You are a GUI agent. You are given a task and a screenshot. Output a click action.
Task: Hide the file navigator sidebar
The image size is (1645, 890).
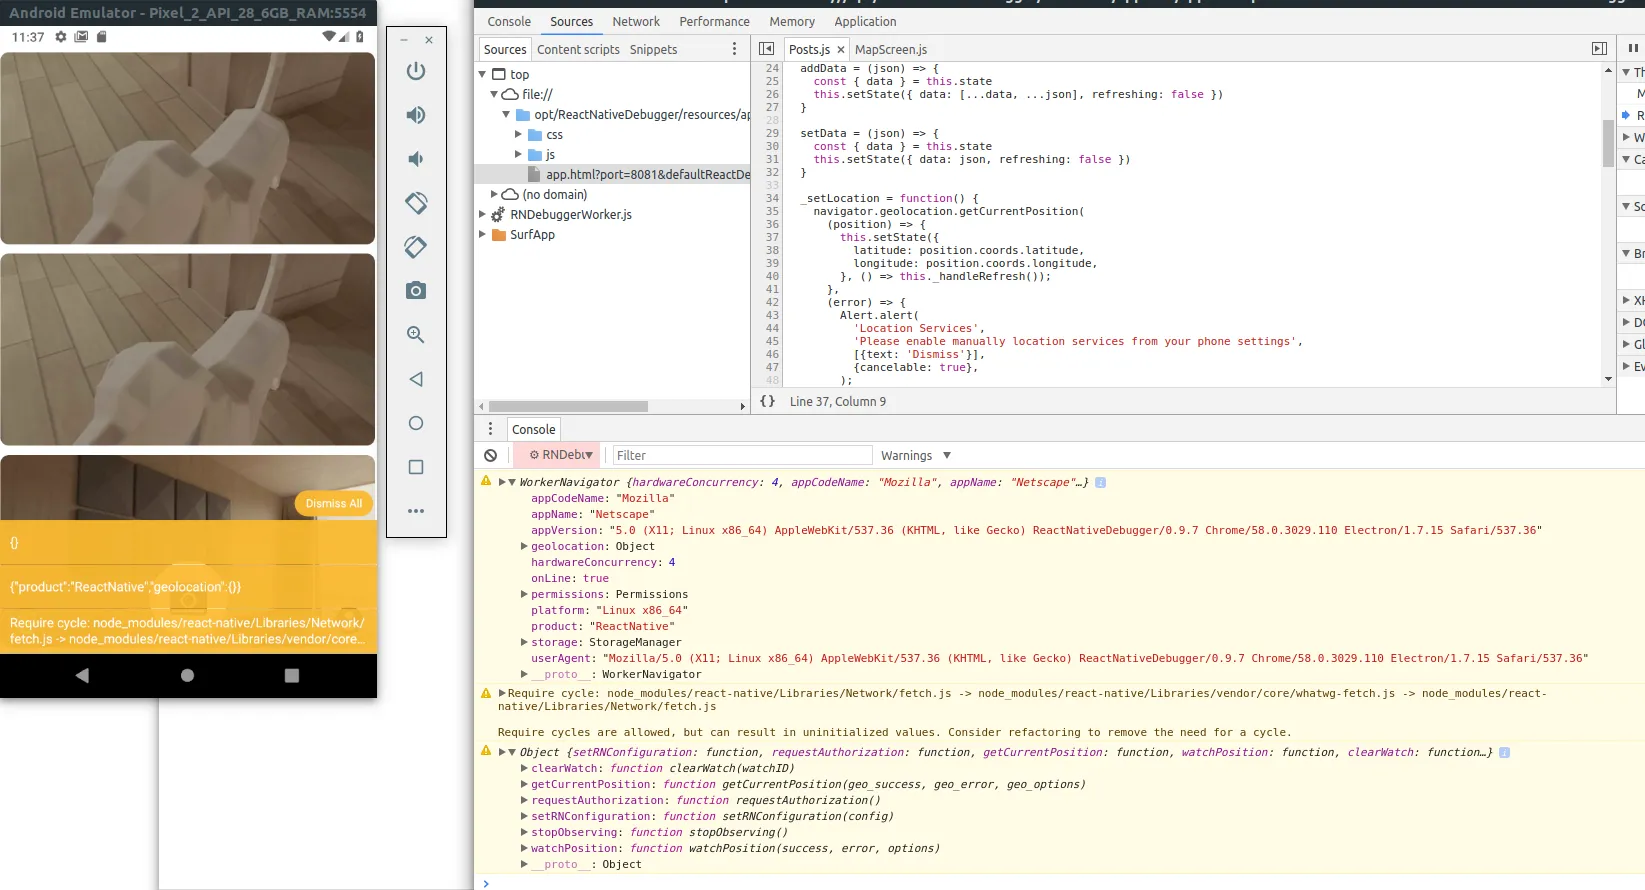tap(766, 49)
